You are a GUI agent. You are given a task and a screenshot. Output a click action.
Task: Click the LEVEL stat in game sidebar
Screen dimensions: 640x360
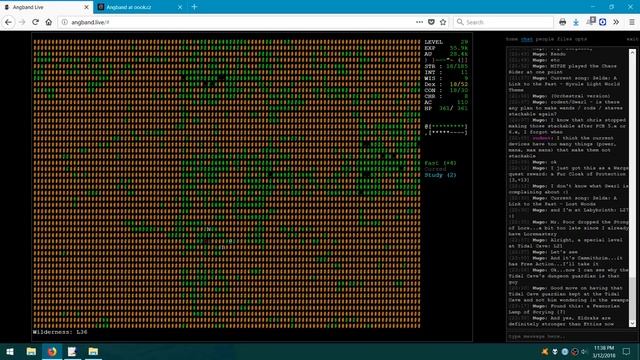pos(446,42)
